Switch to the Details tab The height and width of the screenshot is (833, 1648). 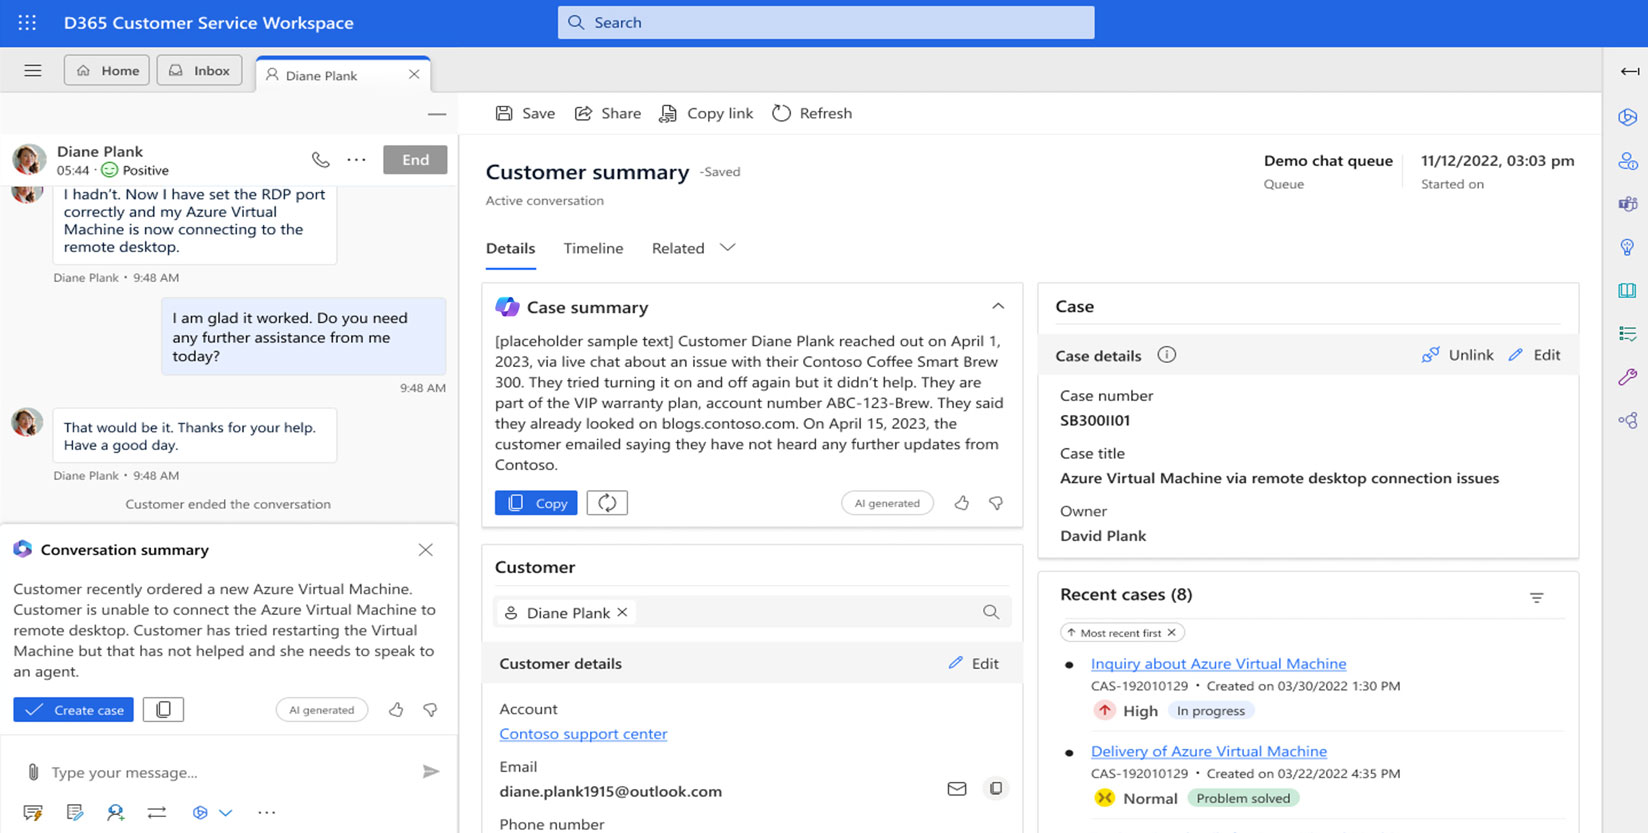point(510,248)
